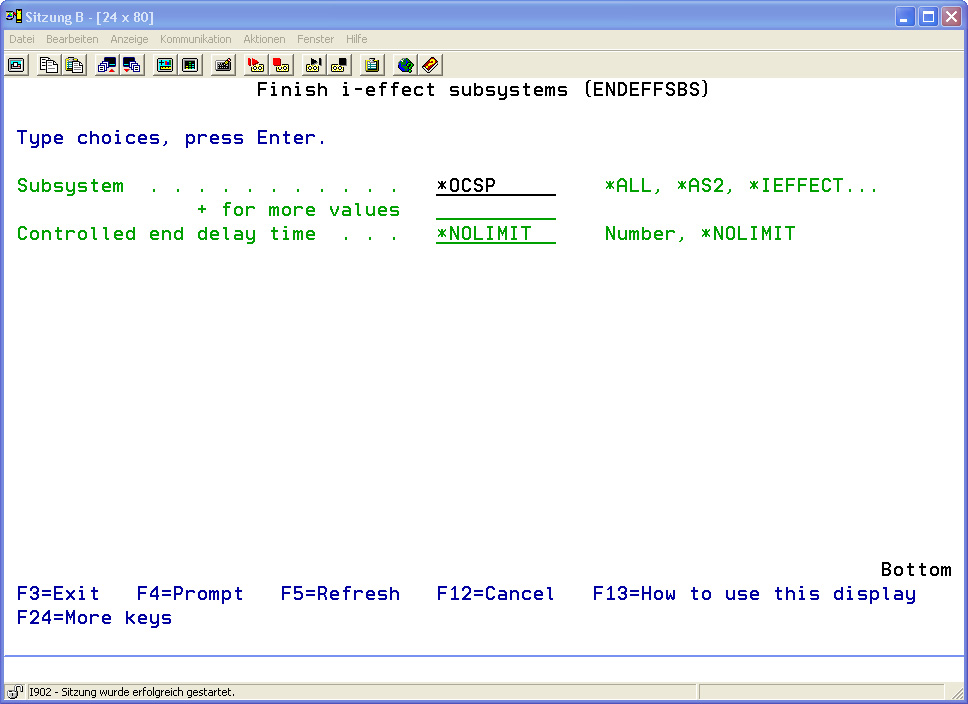Image resolution: width=968 pixels, height=704 pixels.
Task: Click the Paste clipboard icon
Action: coord(74,65)
